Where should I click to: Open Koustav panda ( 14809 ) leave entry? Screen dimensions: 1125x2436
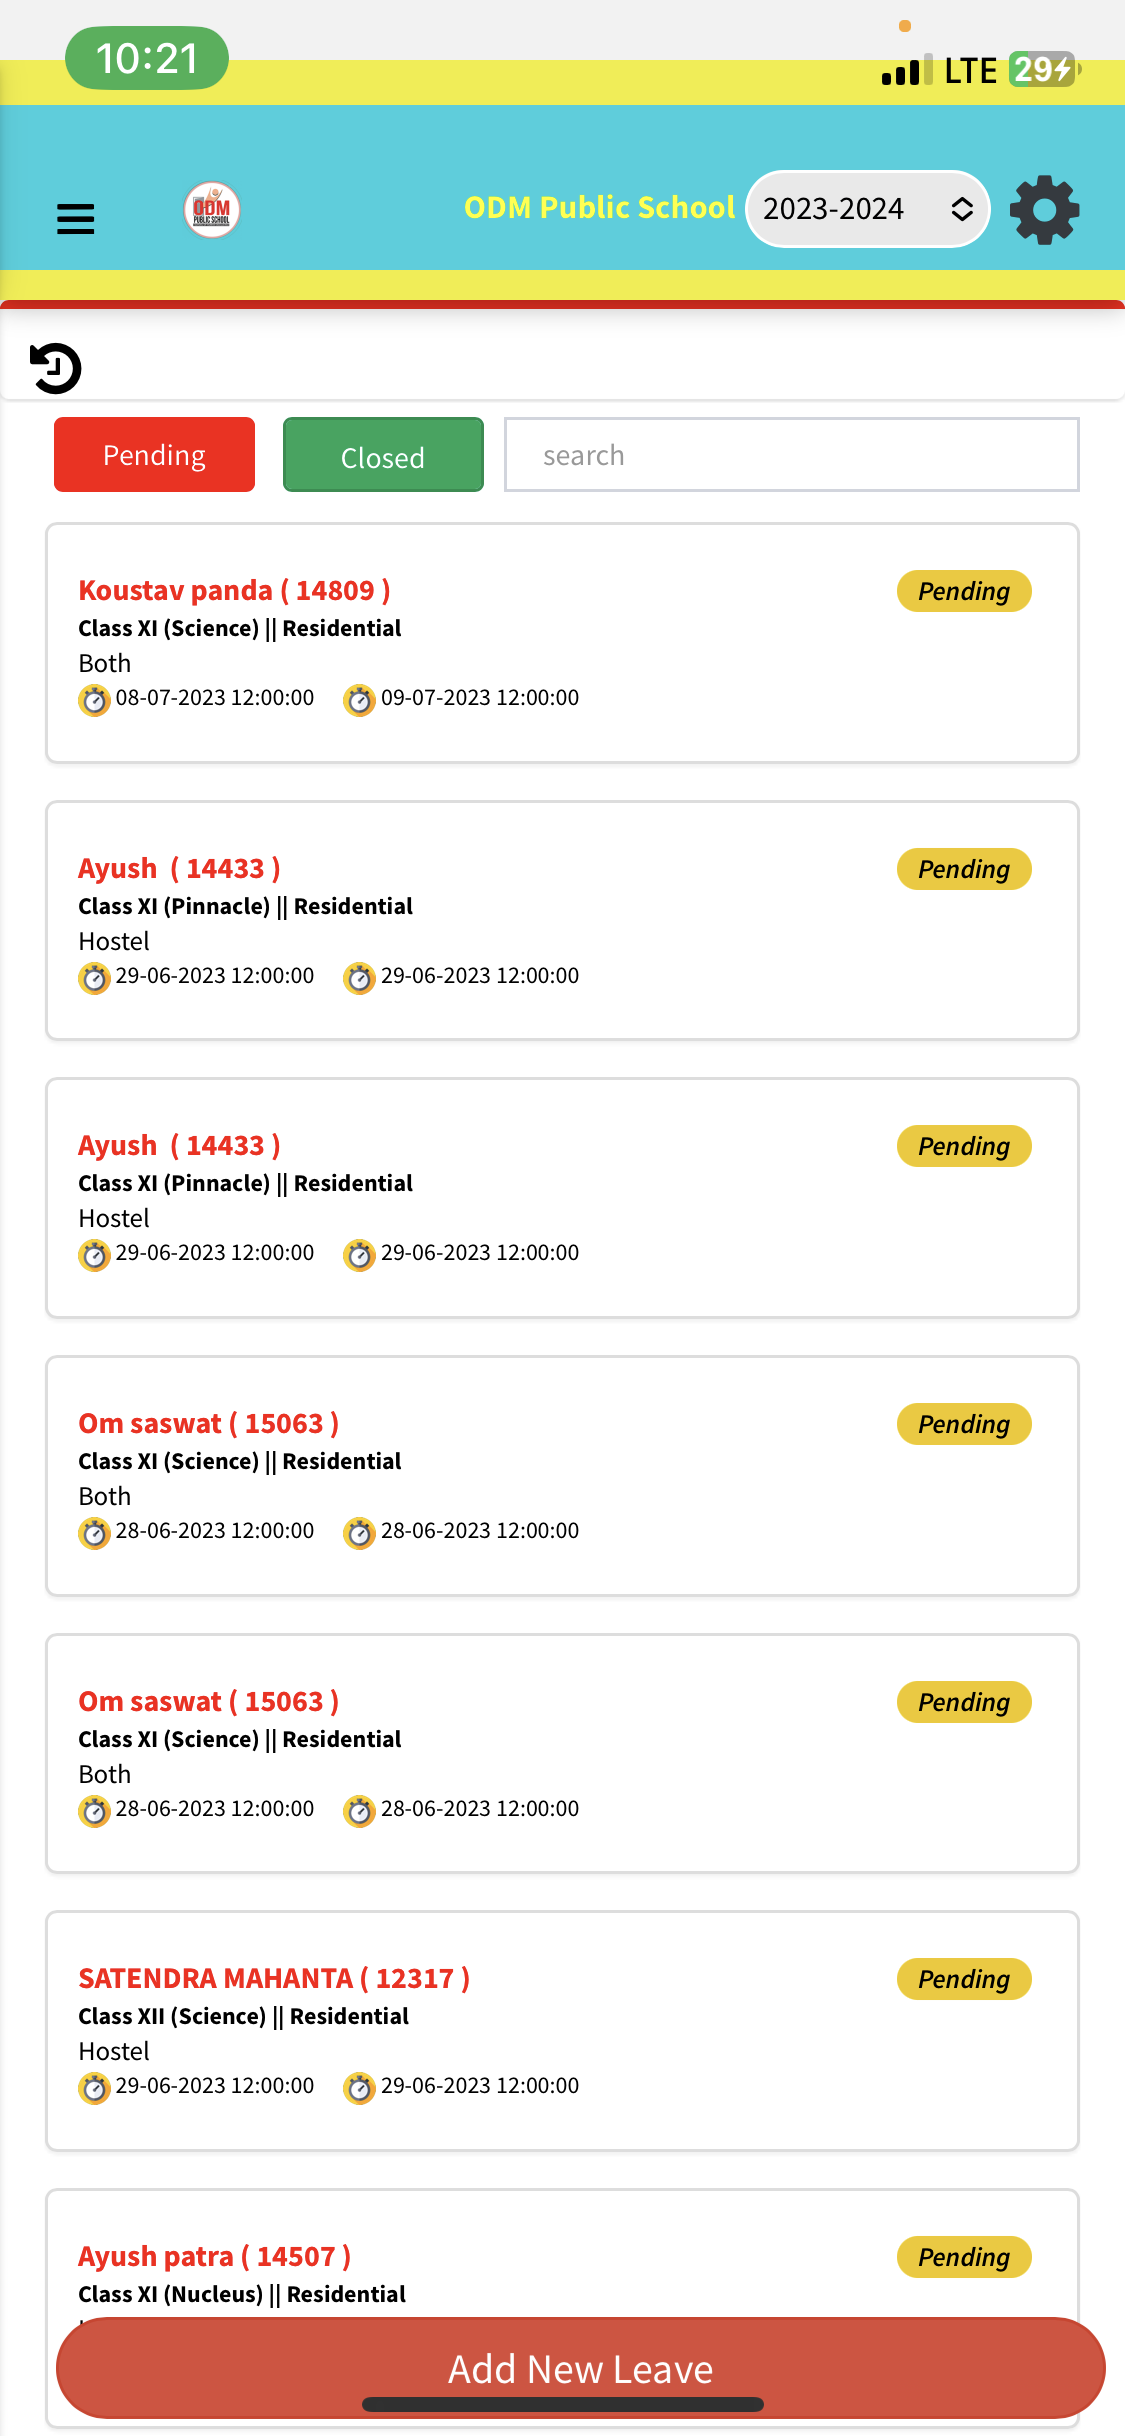pyautogui.click(x=234, y=590)
